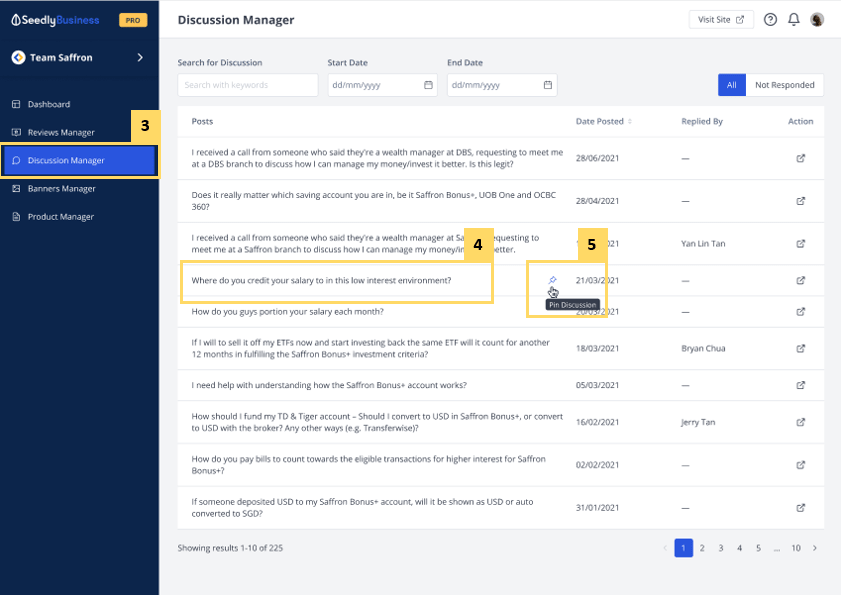Click the Search for Discussion field
The width and height of the screenshot is (841, 595).
248,85
